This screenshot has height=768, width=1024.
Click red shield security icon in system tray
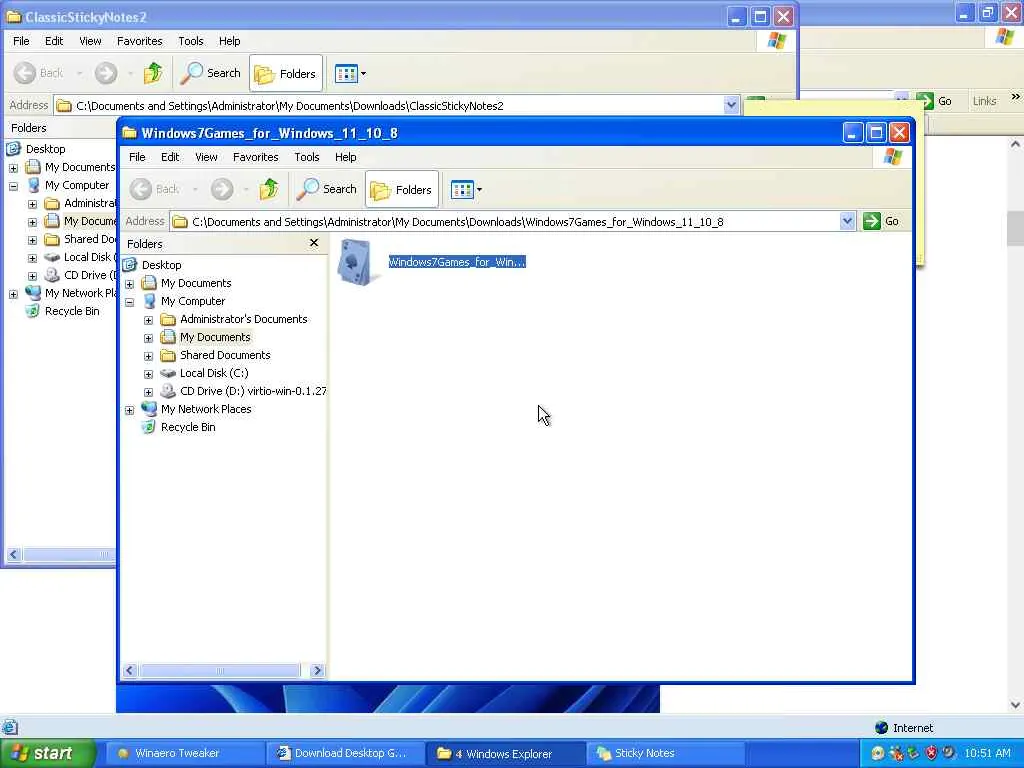(931, 753)
